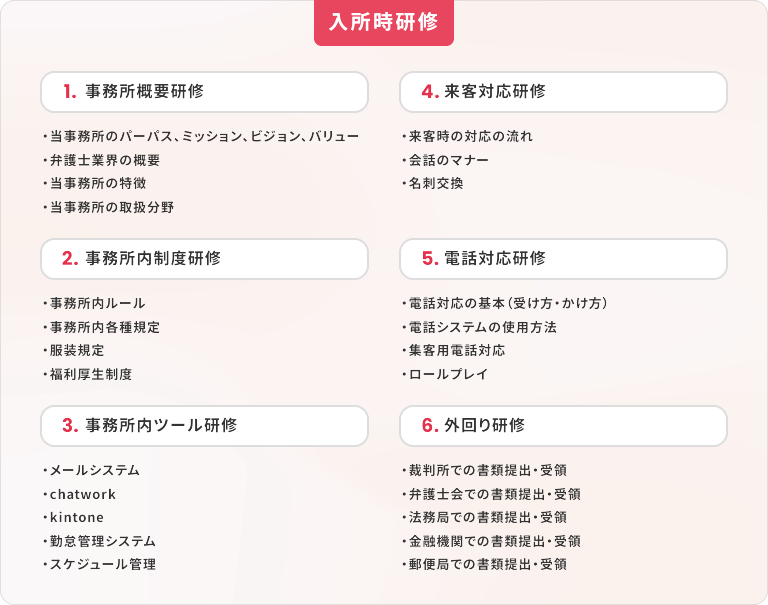
Task: Click the メールシステム list item
Action: tap(92, 470)
